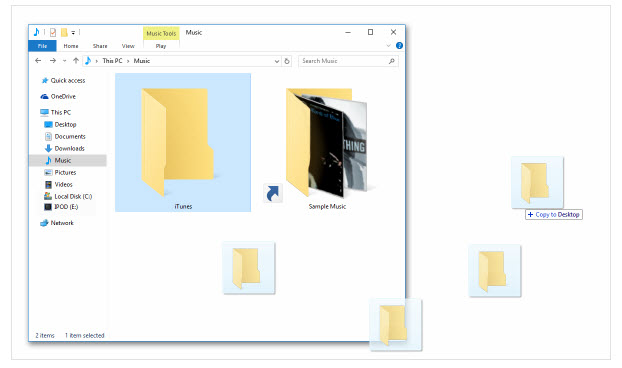Open the Play tab under Music Tools

point(161,46)
